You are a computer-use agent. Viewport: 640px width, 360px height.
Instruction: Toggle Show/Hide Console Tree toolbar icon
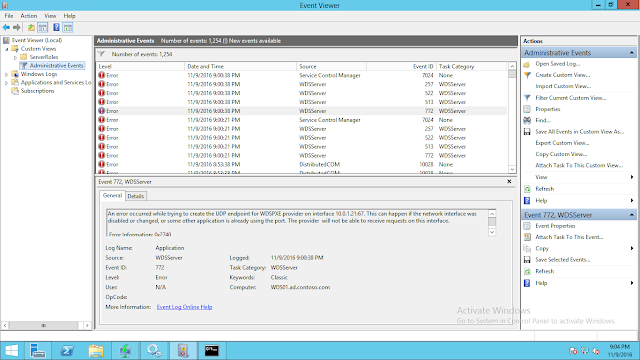pos(43,28)
